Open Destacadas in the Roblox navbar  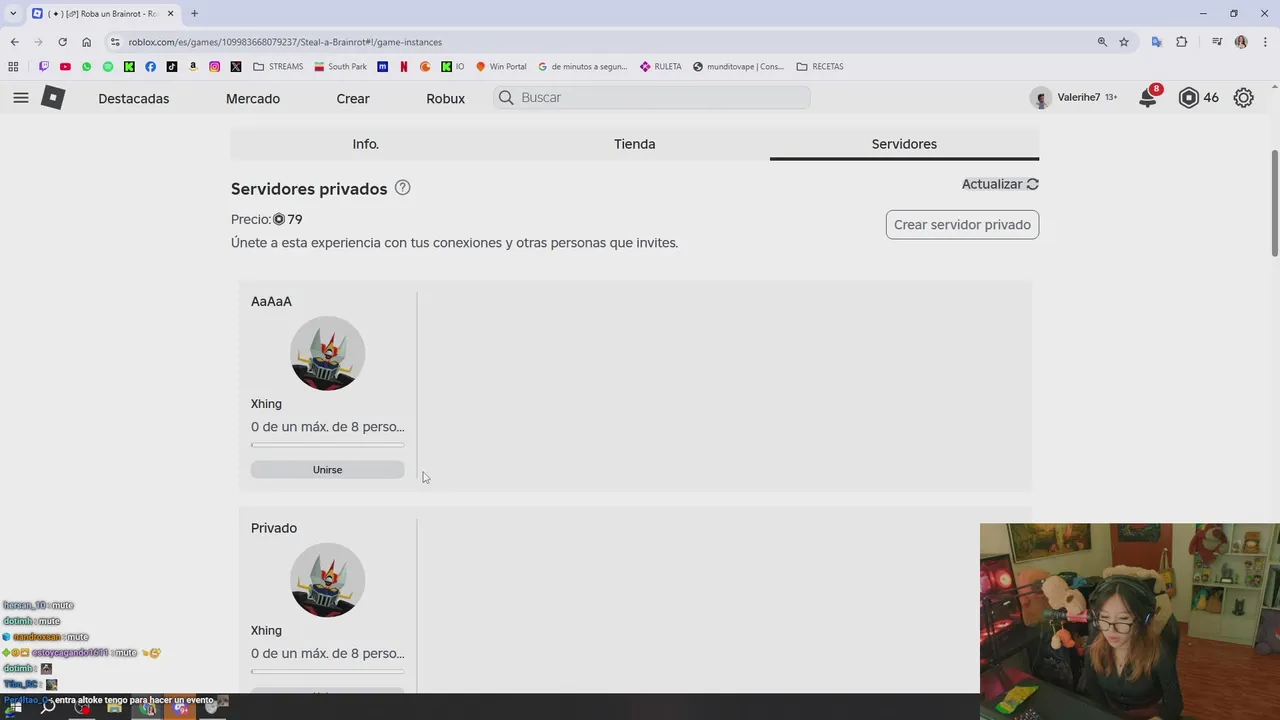(133, 98)
